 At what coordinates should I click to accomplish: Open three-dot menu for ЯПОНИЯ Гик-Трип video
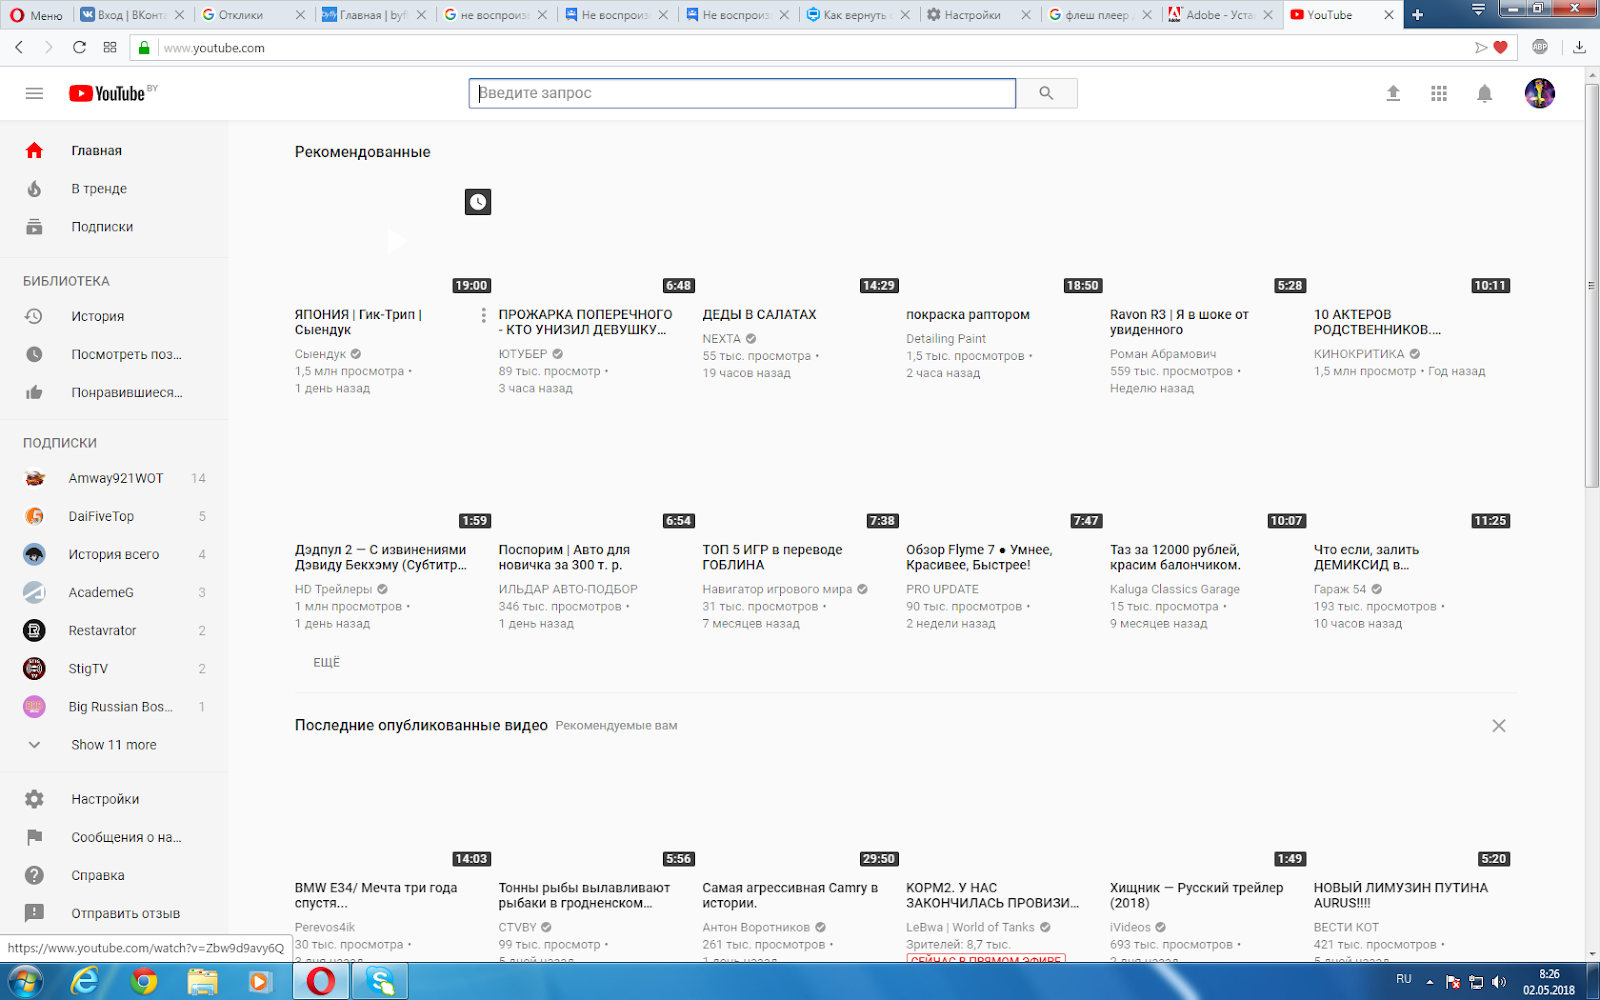(484, 315)
